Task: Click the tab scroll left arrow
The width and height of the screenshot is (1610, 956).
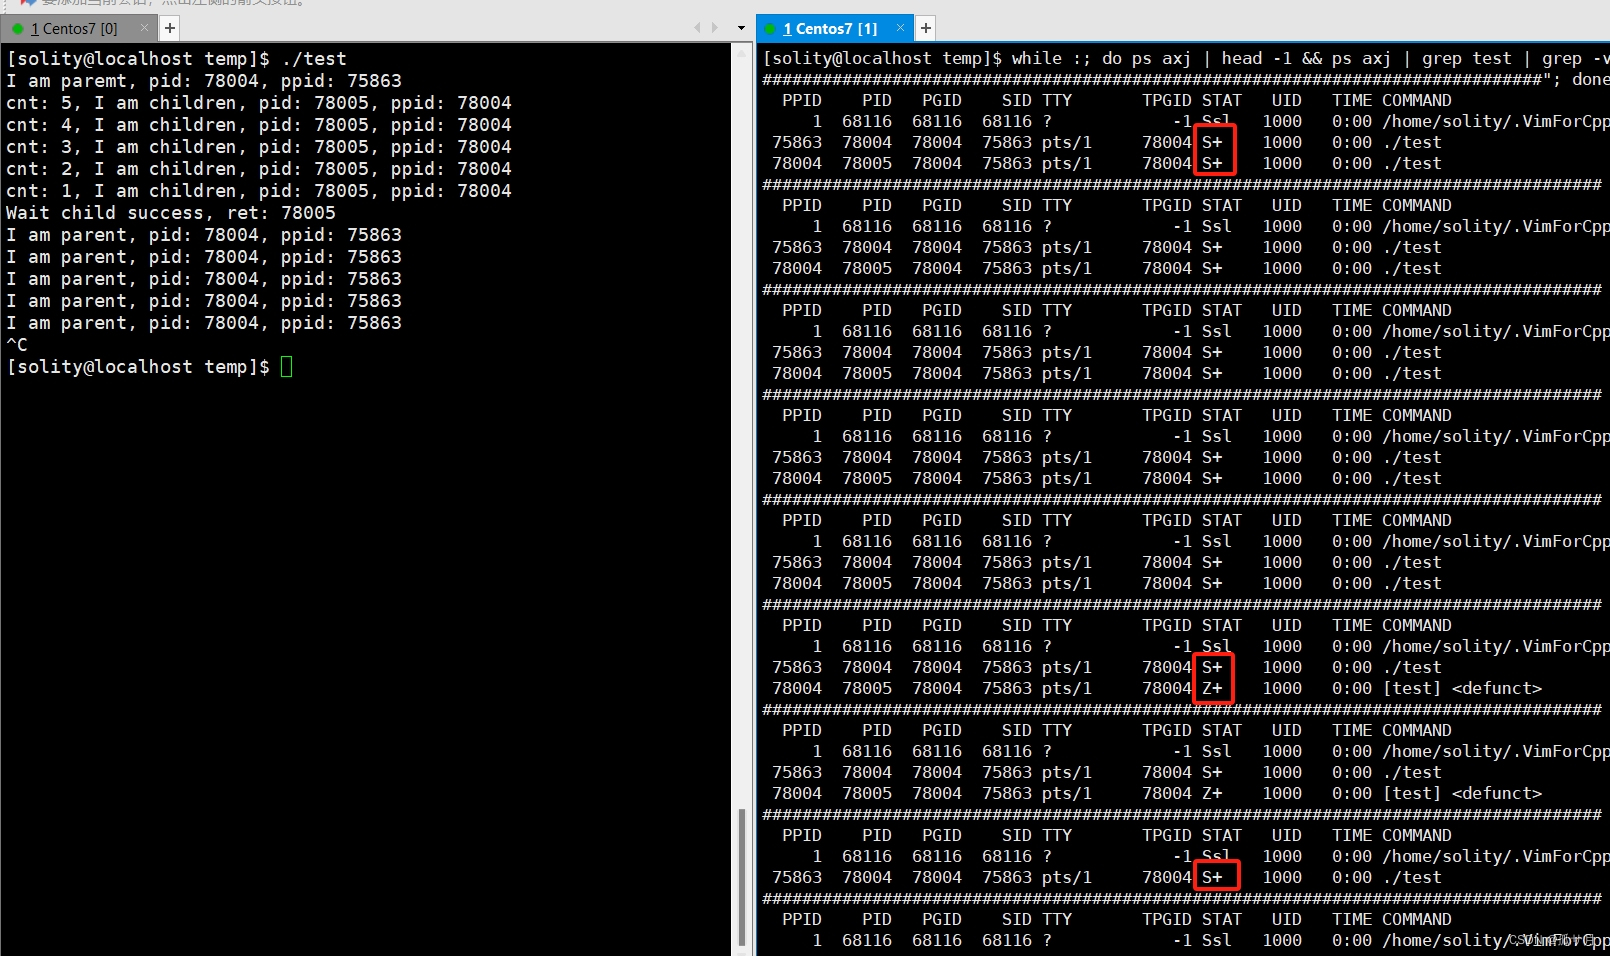Action: [697, 28]
